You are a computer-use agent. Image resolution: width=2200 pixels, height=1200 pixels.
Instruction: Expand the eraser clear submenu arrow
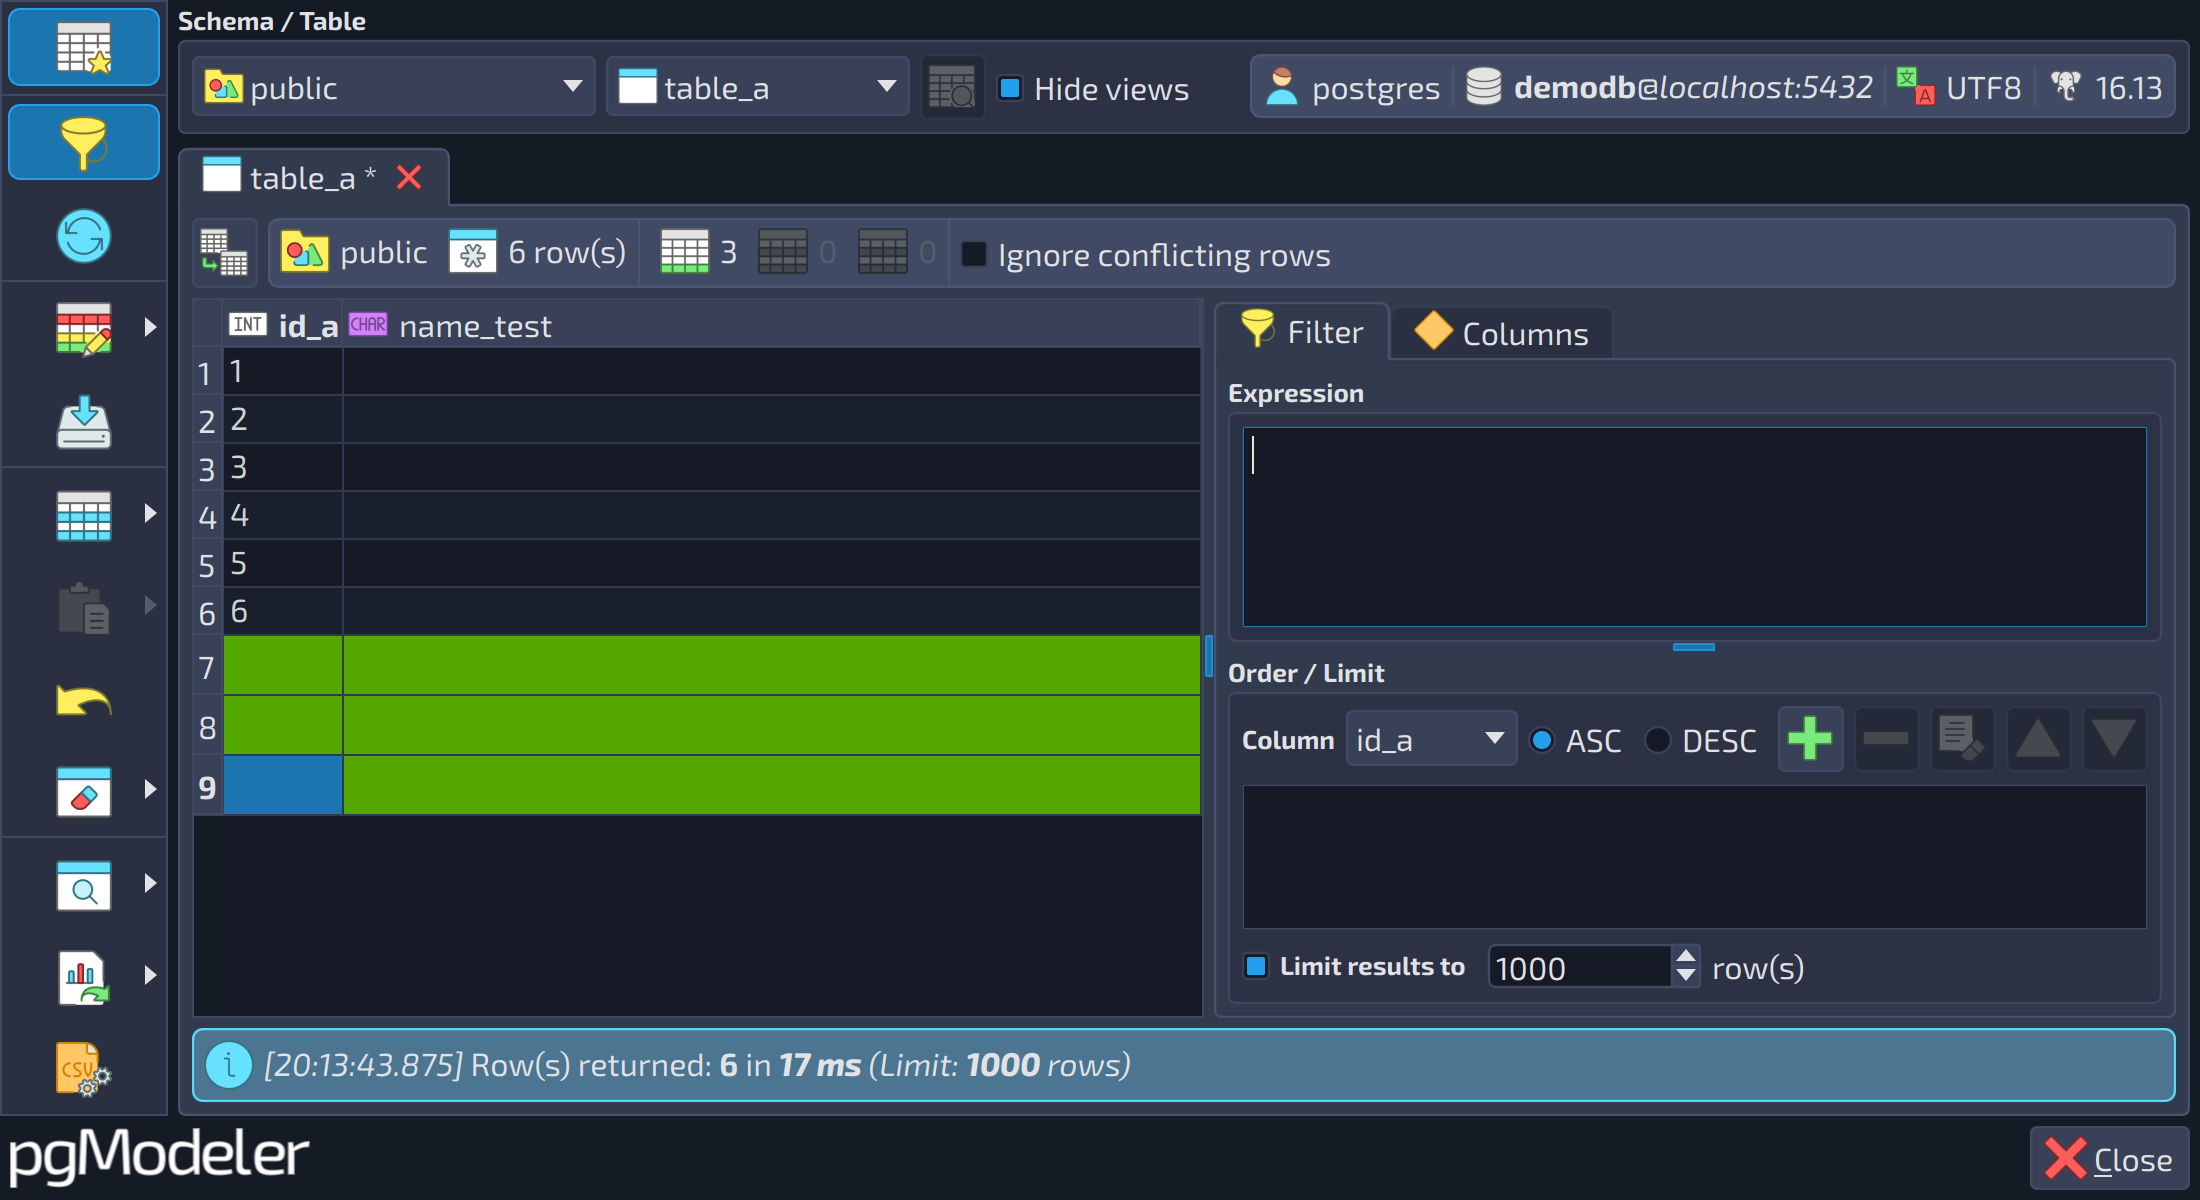[x=150, y=789]
